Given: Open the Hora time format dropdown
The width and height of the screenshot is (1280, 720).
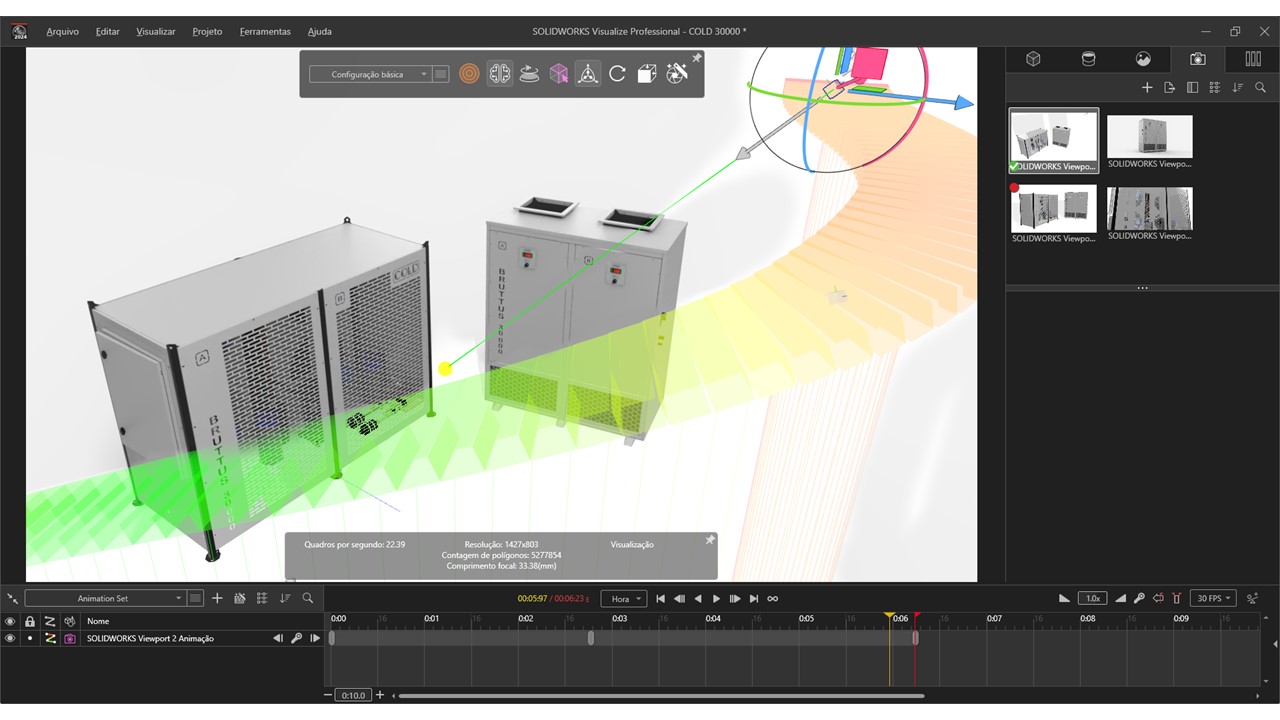Looking at the screenshot, I should [624, 599].
